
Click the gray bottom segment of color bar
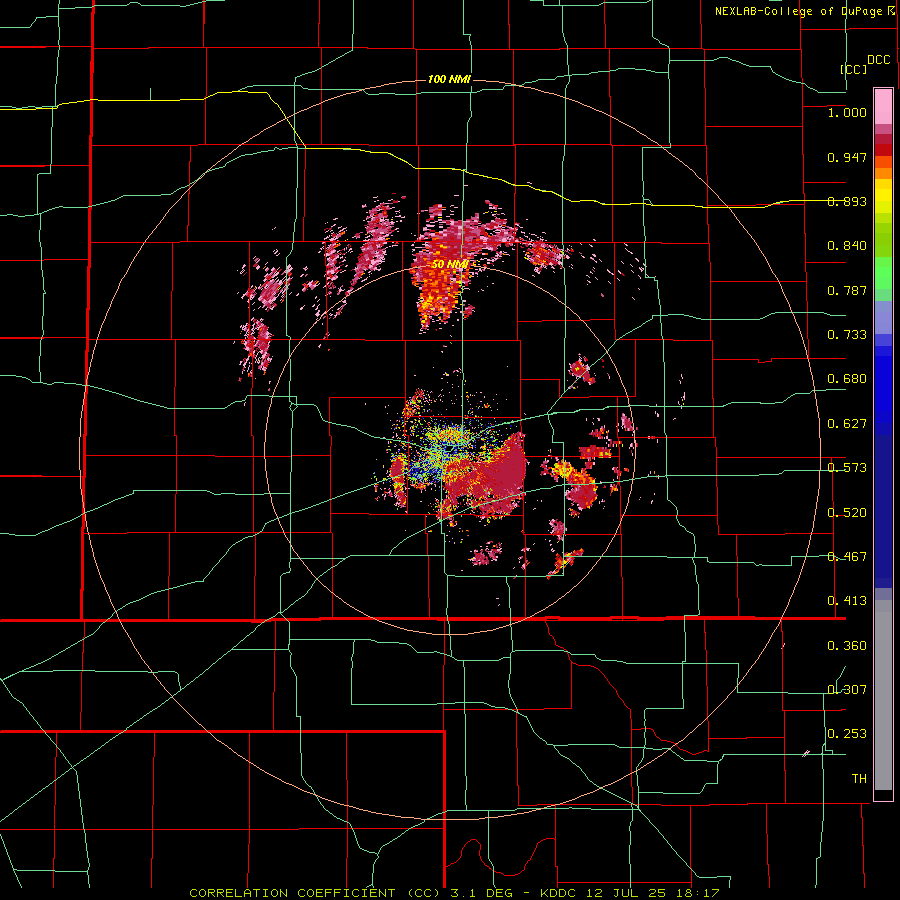click(883, 695)
